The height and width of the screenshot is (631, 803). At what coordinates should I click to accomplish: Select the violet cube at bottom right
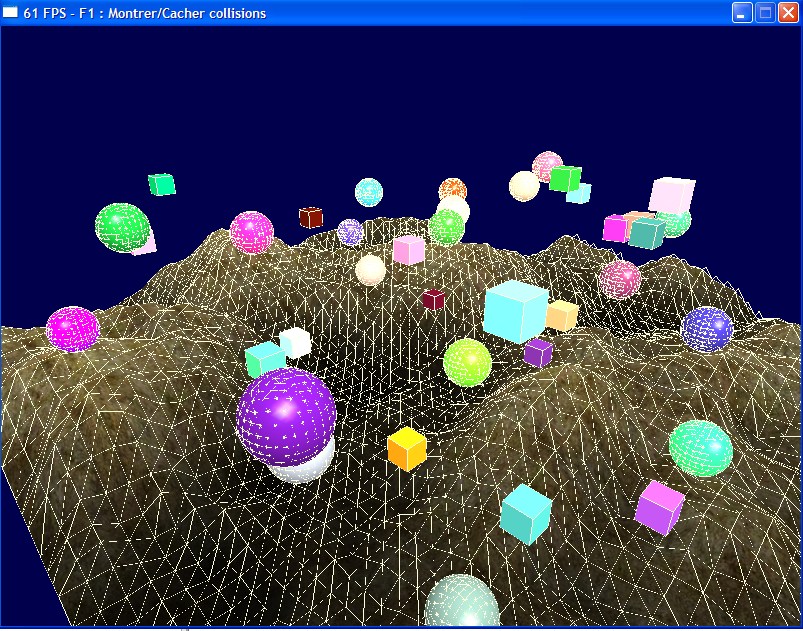pyautogui.click(x=659, y=506)
